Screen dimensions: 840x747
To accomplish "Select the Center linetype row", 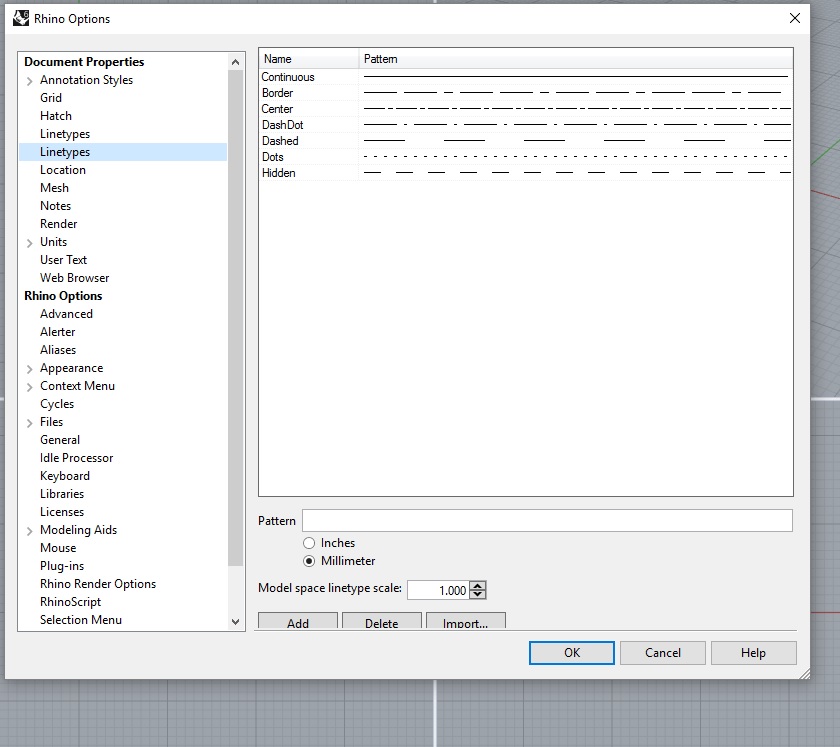I will coord(526,109).
